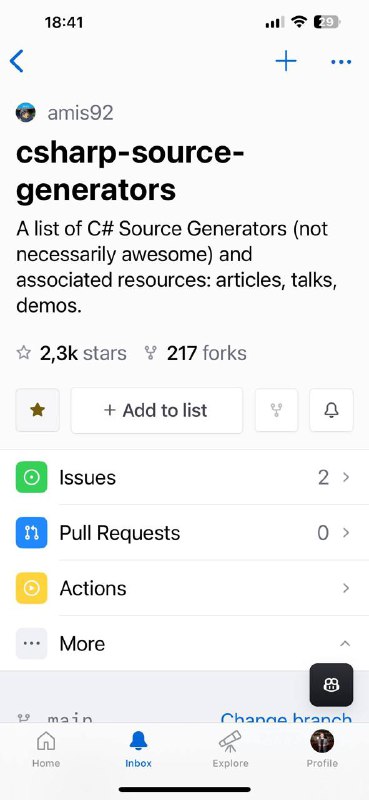The height and width of the screenshot is (800, 369).
Task: Open the amis92 owner profile link
Action: (x=80, y=113)
